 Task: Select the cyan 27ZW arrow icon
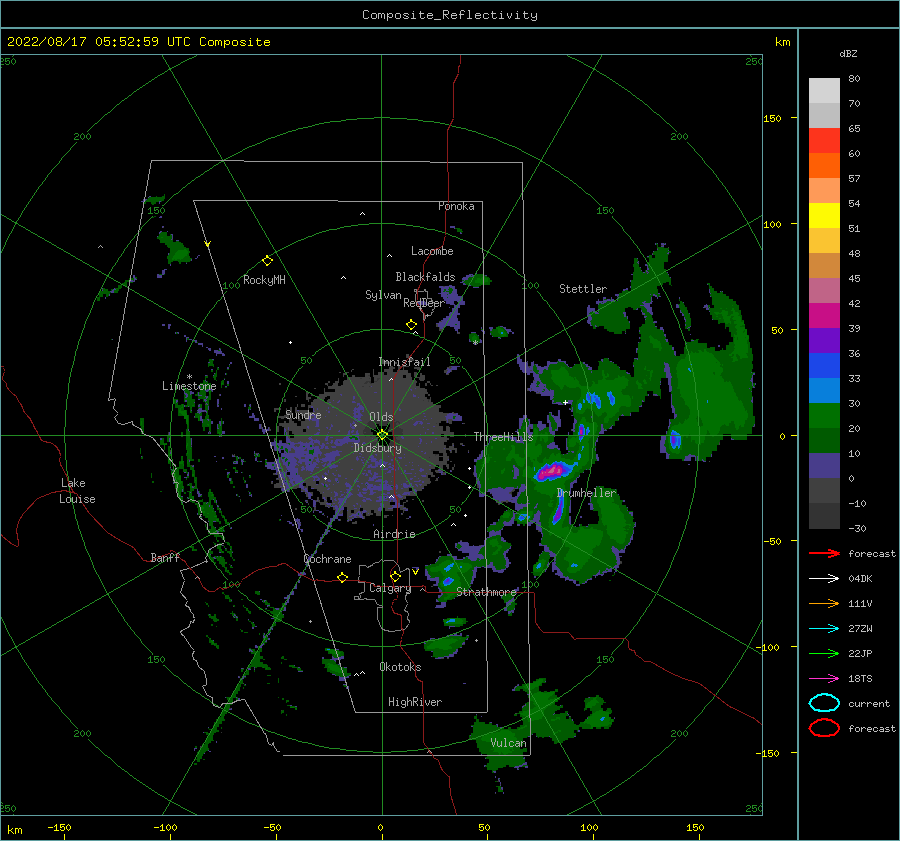[824, 629]
